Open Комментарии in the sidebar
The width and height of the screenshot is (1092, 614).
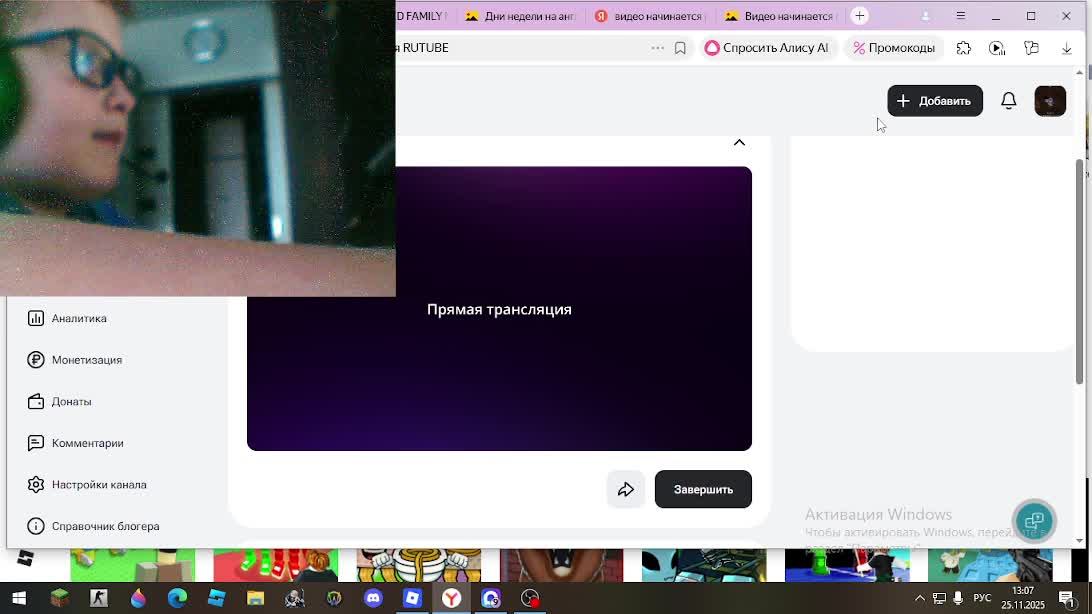pos(75,443)
